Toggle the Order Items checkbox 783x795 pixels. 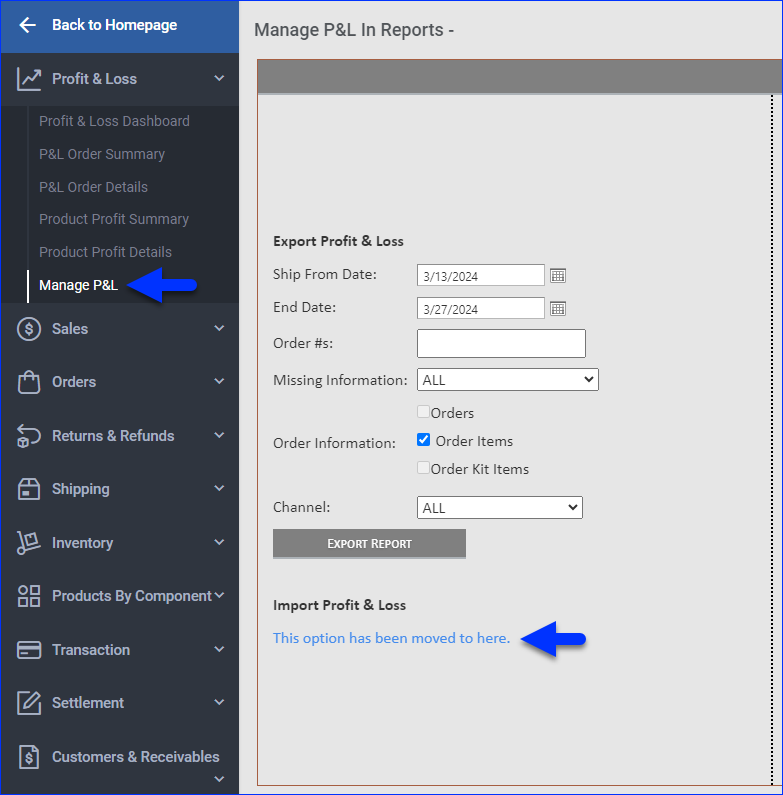click(424, 440)
